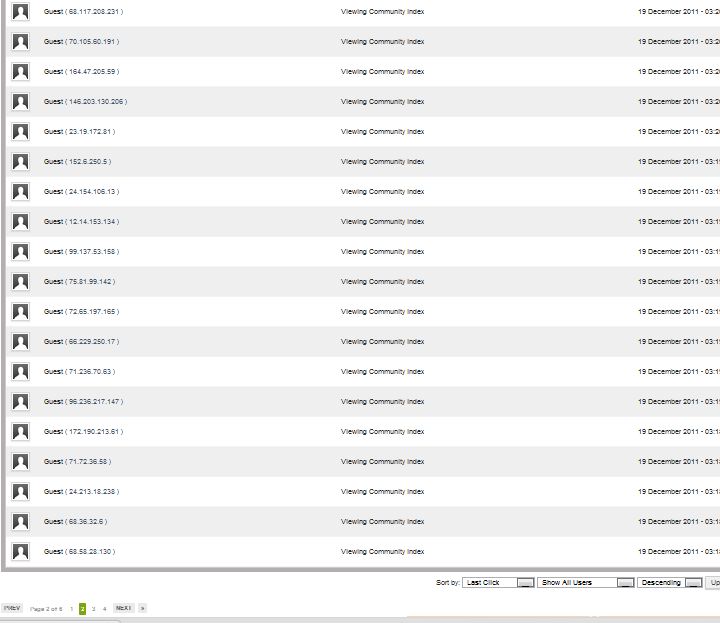Click avatar of guest 12.14.153.134
Screen dimensions: 720x623
(x=20, y=222)
